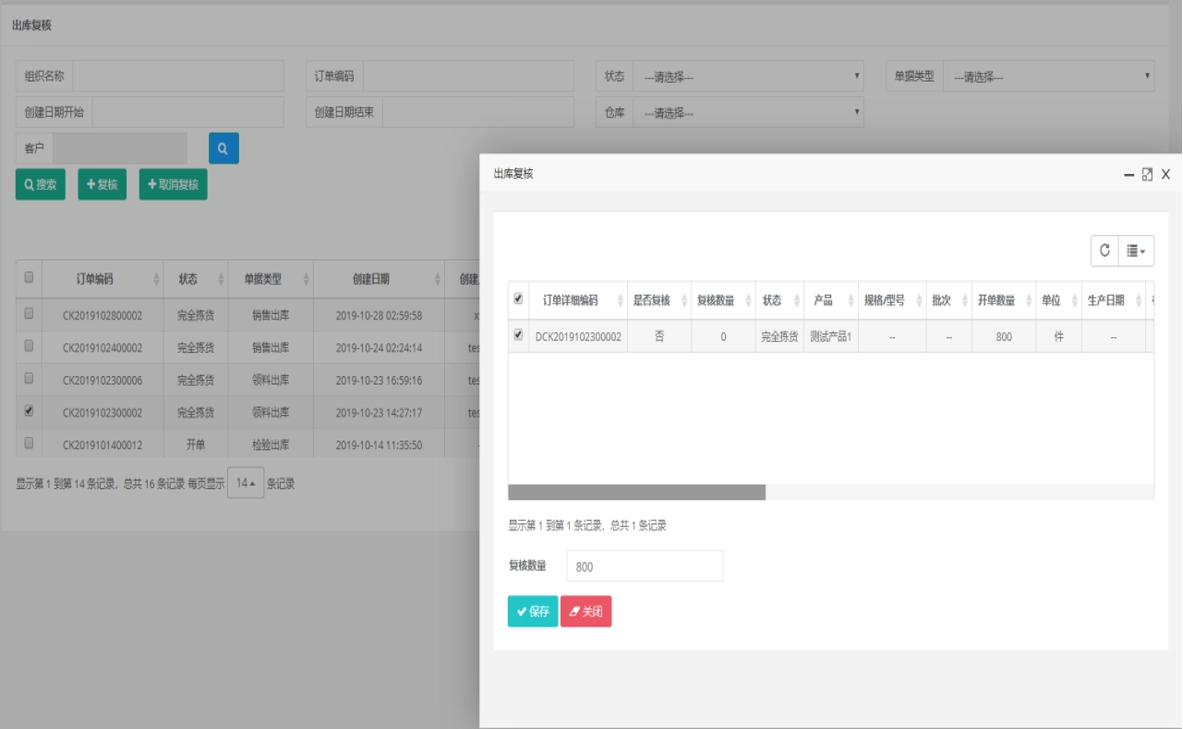This screenshot has height=729, width=1183.
Task: Sort dialog table by 生产日期 column
Action: pos(1114,300)
